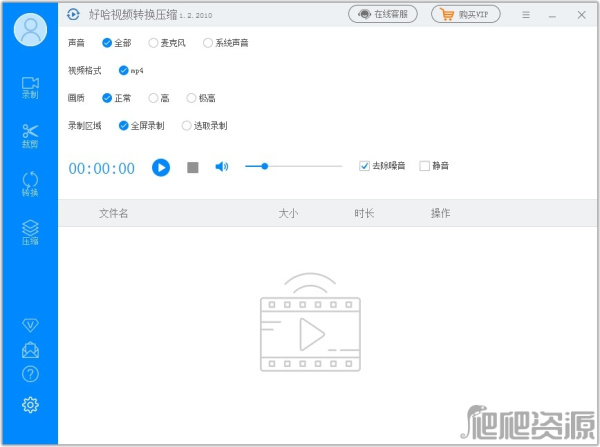Image resolution: width=600 pixels, height=447 pixels.
Task: Select 全部 for sound source
Action: click(117, 43)
